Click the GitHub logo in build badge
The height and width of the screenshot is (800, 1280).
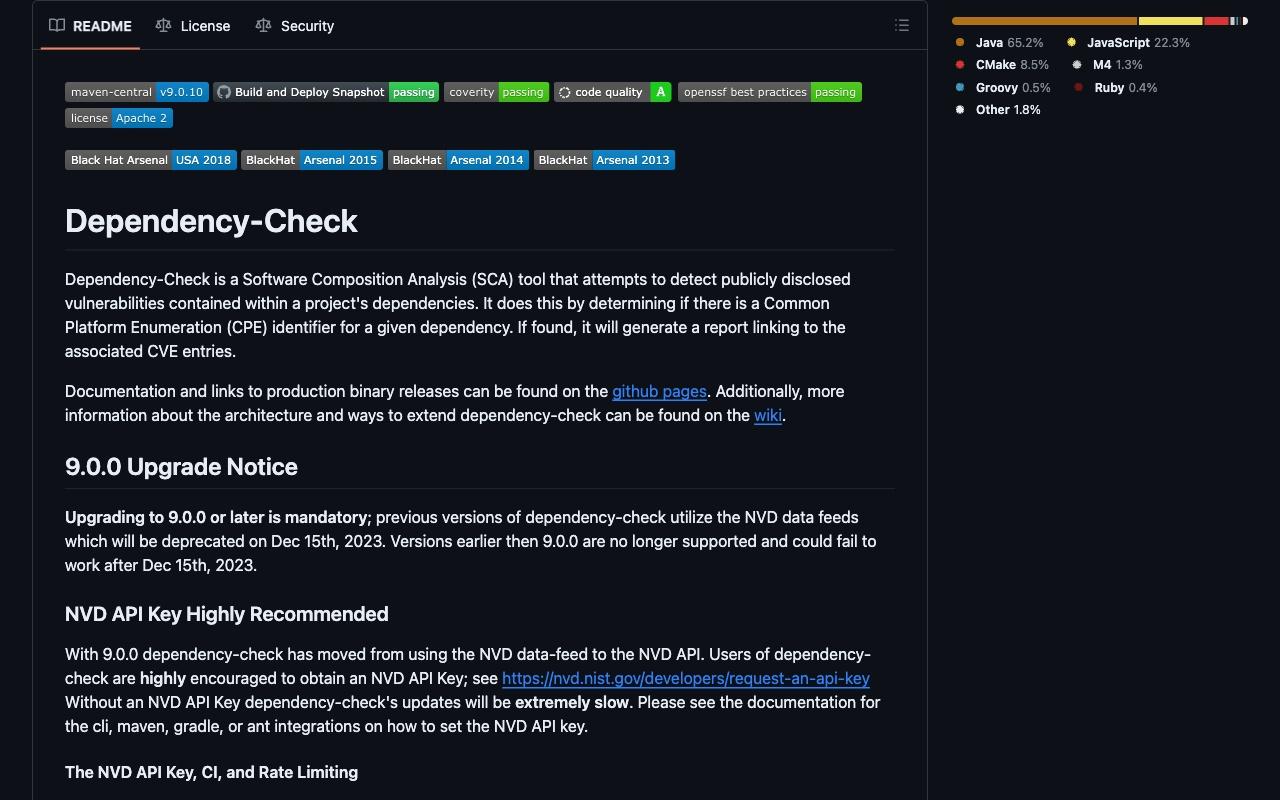224,92
